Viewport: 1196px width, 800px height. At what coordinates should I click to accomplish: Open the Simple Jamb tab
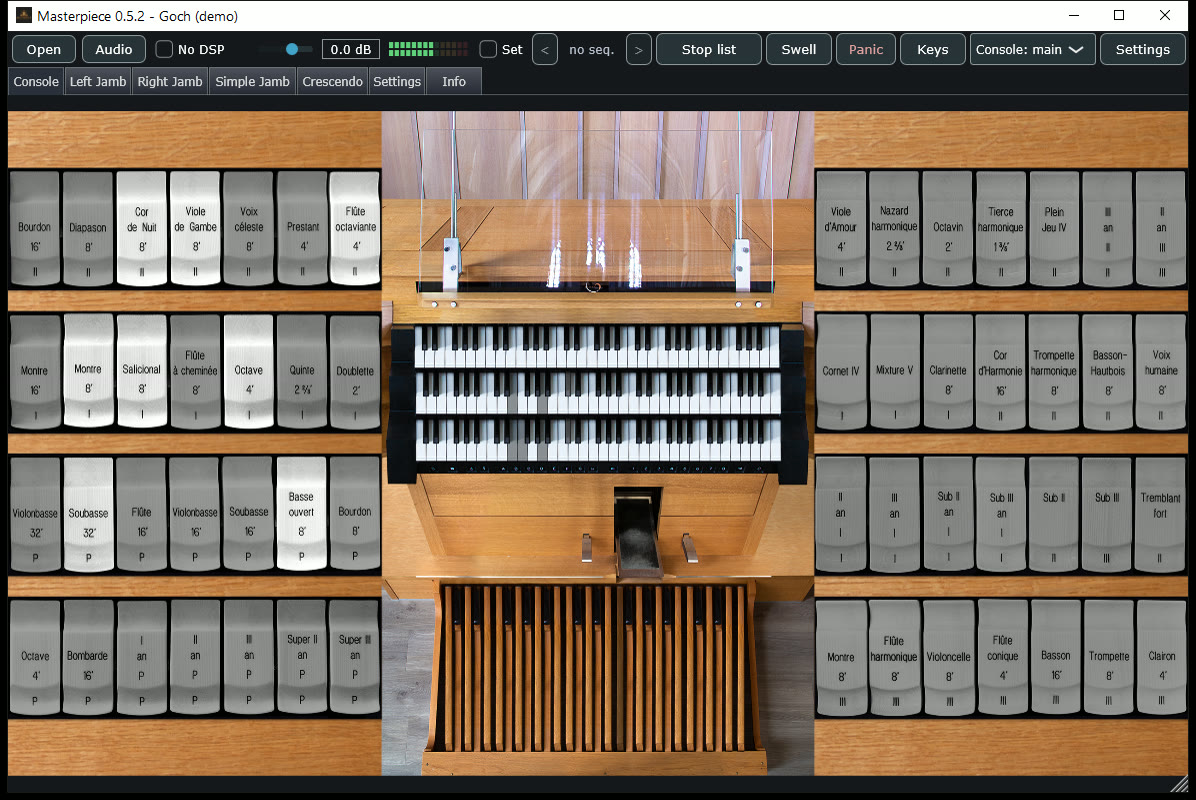click(x=252, y=82)
